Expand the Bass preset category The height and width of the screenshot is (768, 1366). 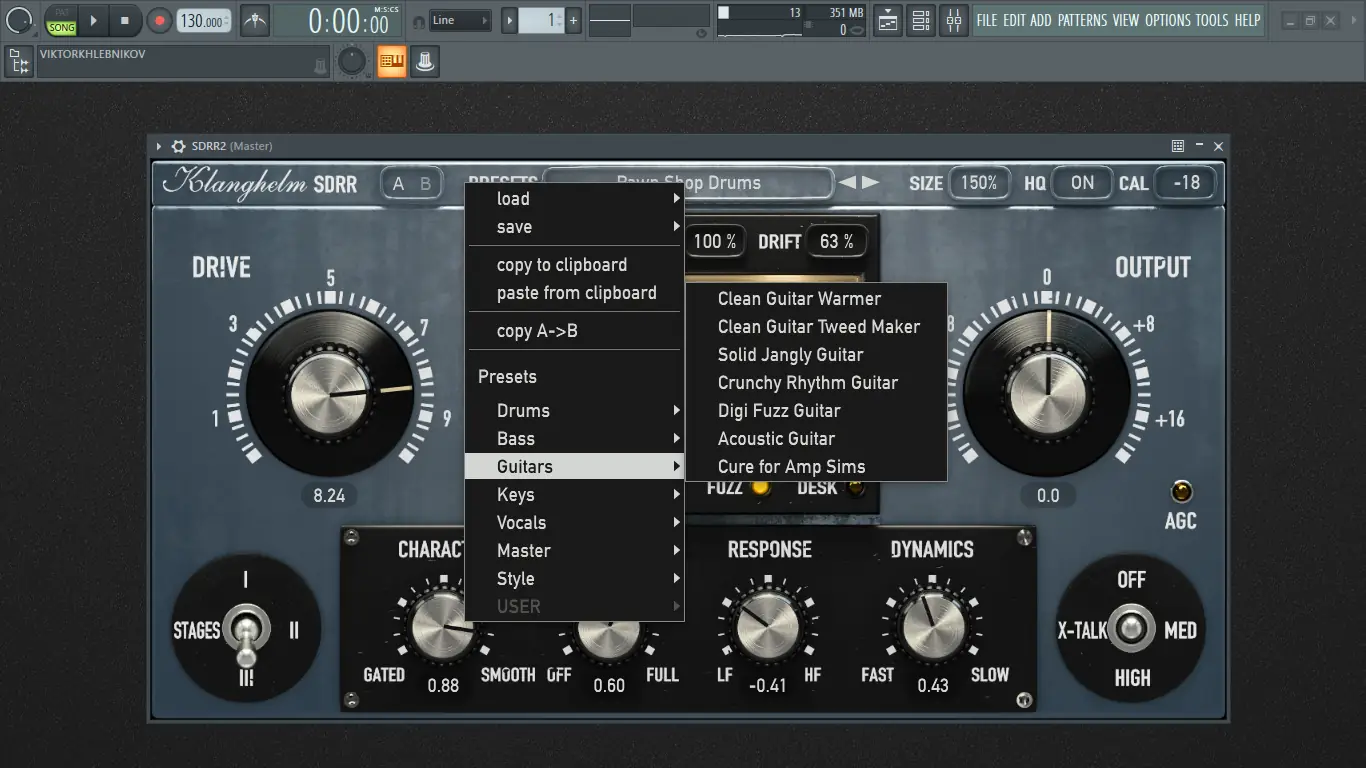575,439
